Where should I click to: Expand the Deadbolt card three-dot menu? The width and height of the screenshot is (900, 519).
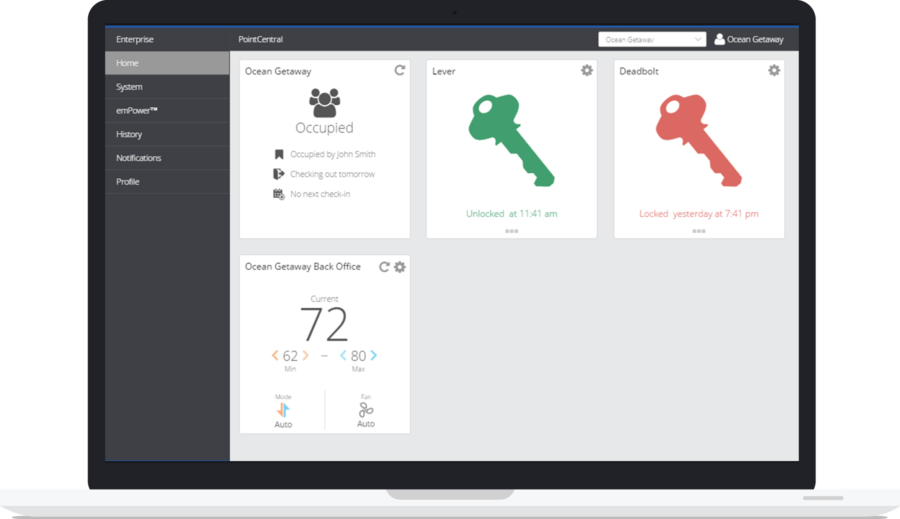point(699,231)
